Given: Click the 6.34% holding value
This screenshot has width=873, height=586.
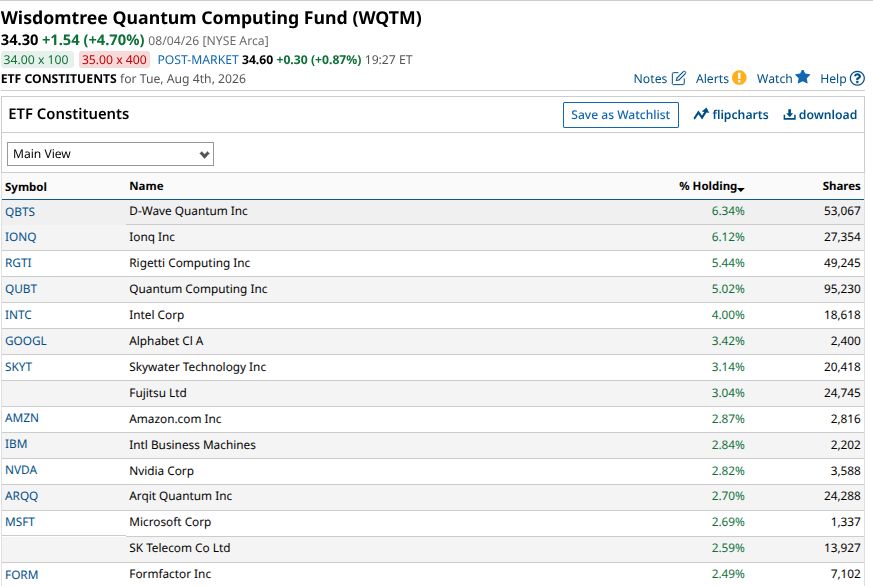Looking at the screenshot, I should tap(728, 211).
